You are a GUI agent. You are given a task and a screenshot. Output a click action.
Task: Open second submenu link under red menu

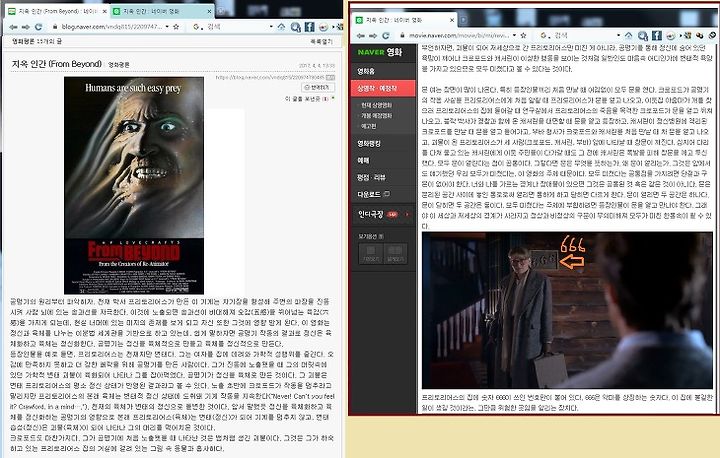pyautogui.click(x=376, y=115)
